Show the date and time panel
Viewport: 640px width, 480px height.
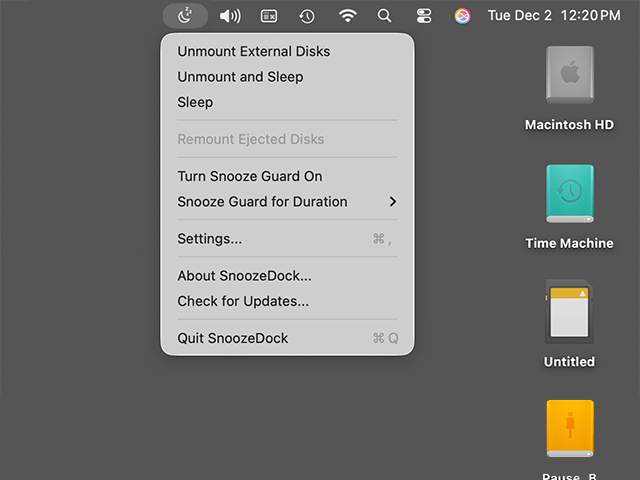pos(554,16)
